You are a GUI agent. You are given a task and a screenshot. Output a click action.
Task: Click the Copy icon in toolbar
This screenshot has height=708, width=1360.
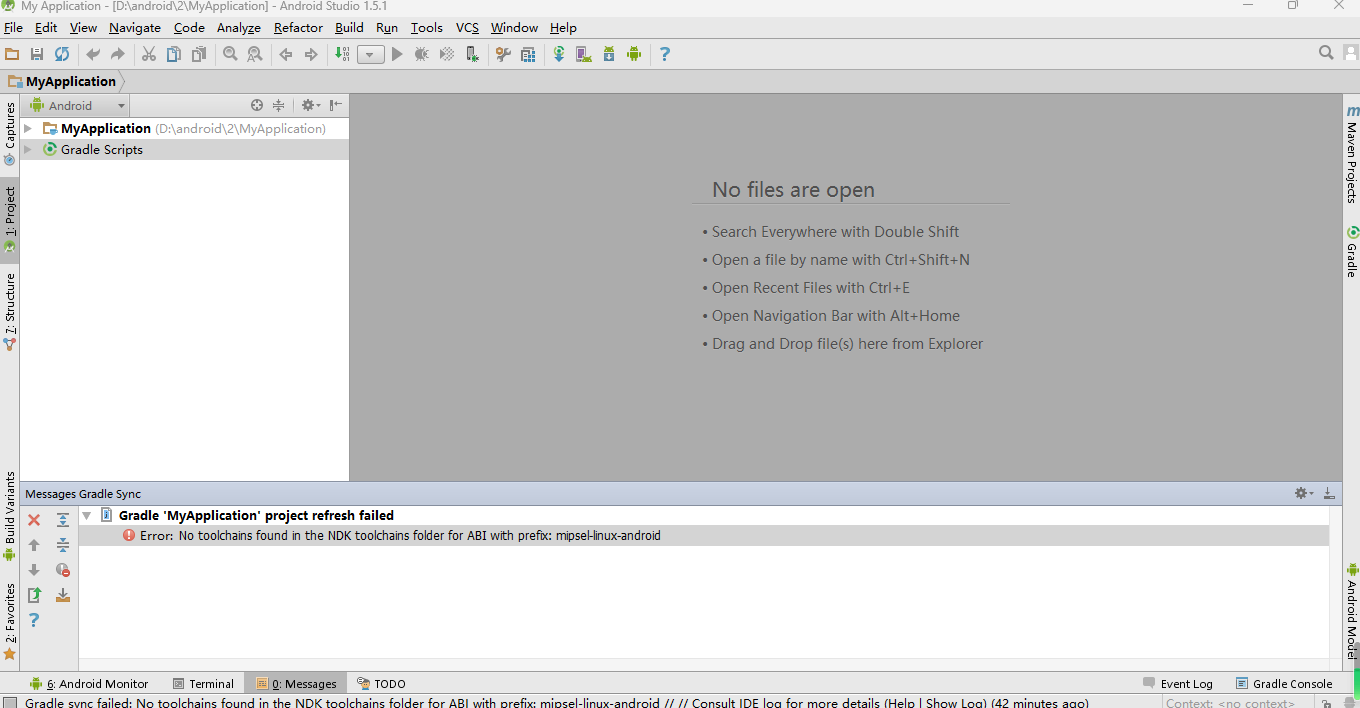(174, 54)
